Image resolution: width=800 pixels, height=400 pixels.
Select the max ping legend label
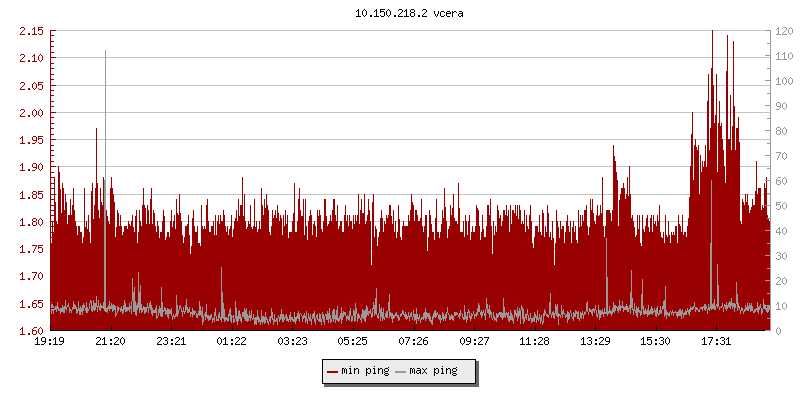(433, 371)
